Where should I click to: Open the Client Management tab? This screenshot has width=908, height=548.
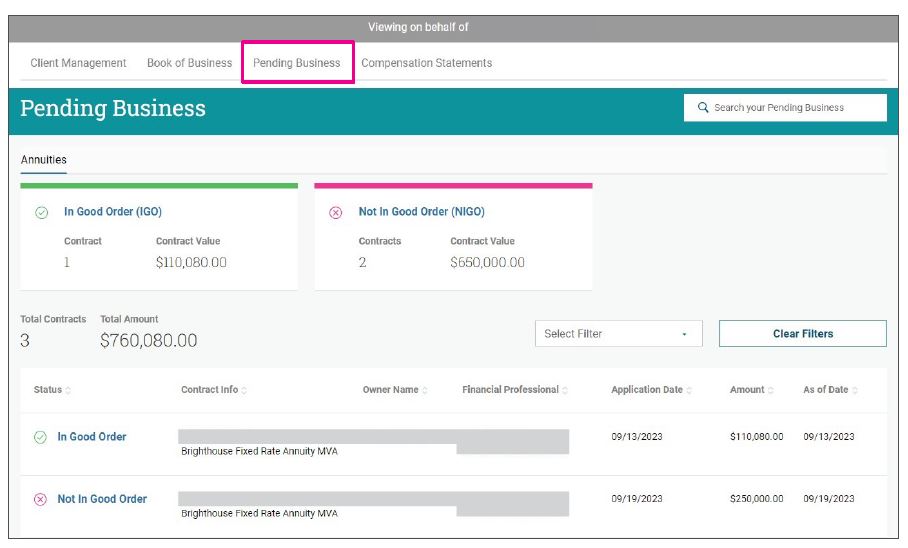click(78, 63)
